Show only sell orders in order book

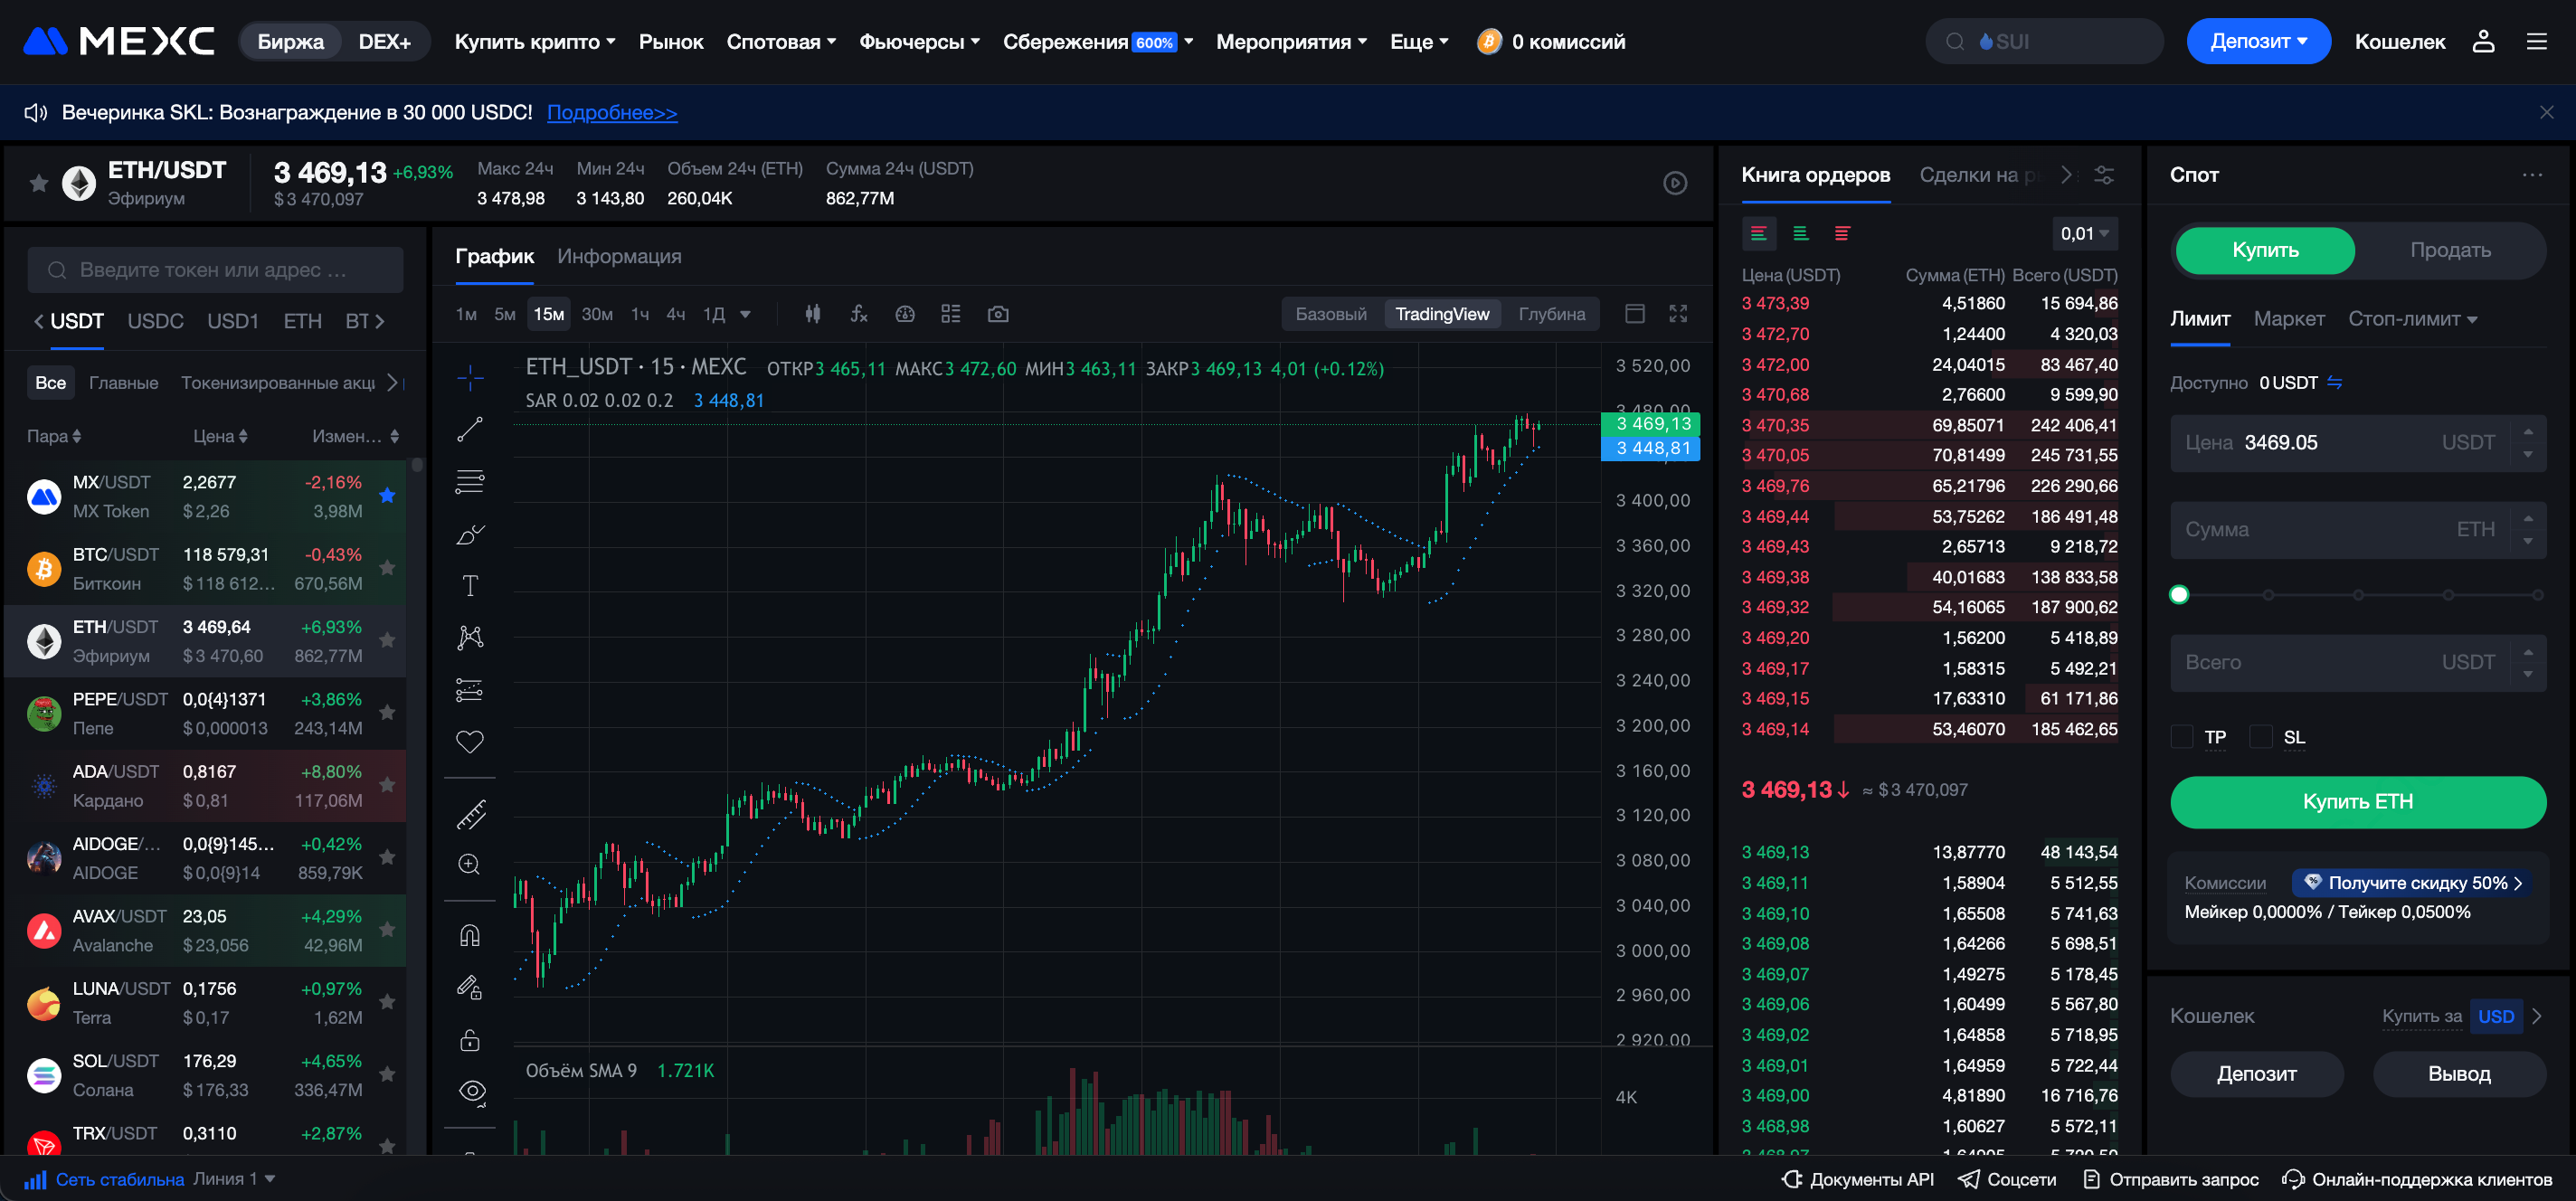click(1842, 233)
